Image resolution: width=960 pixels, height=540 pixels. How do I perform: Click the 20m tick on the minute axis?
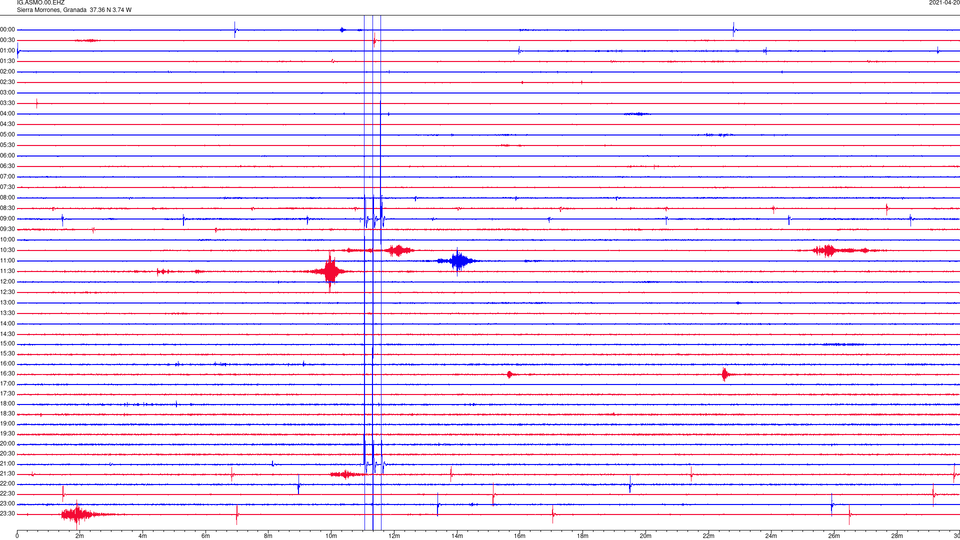645,536
